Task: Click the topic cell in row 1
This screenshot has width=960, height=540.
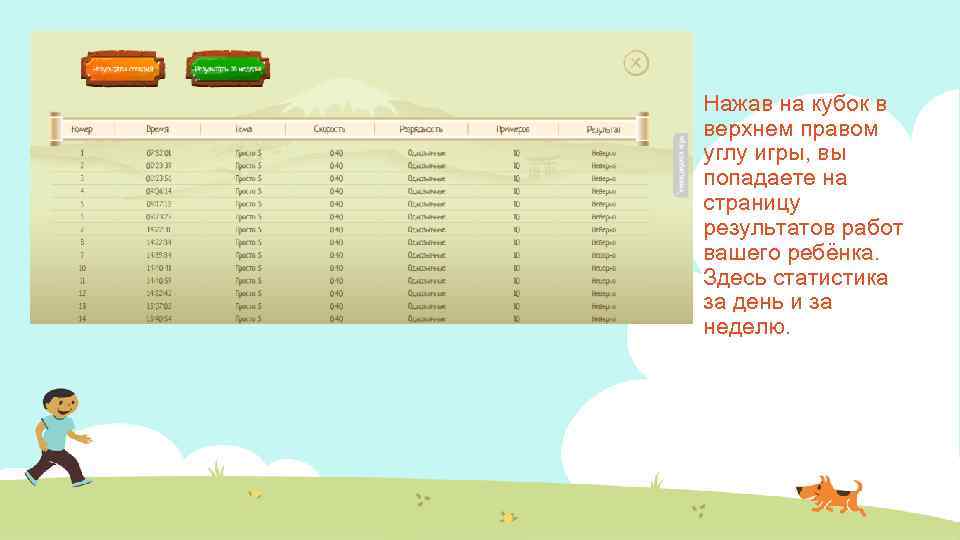Action: click(249, 153)
